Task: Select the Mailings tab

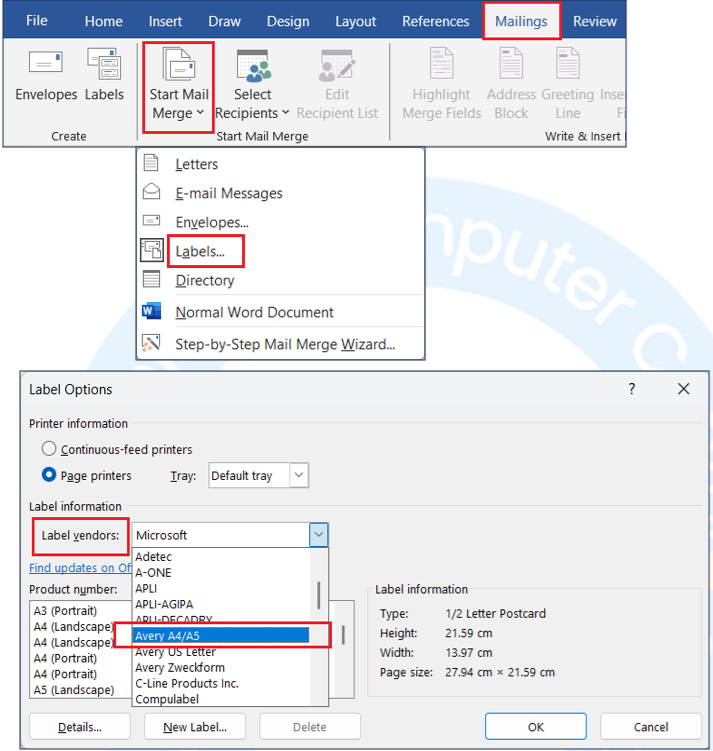Action: point(521,21)
